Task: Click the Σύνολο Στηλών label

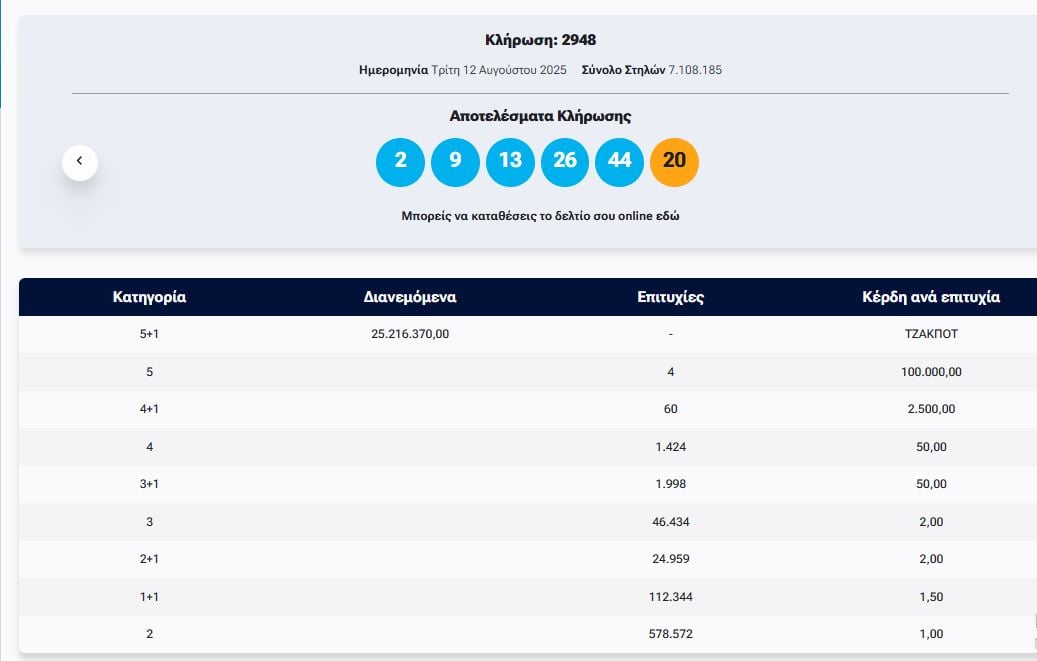Action: (624, 70)
